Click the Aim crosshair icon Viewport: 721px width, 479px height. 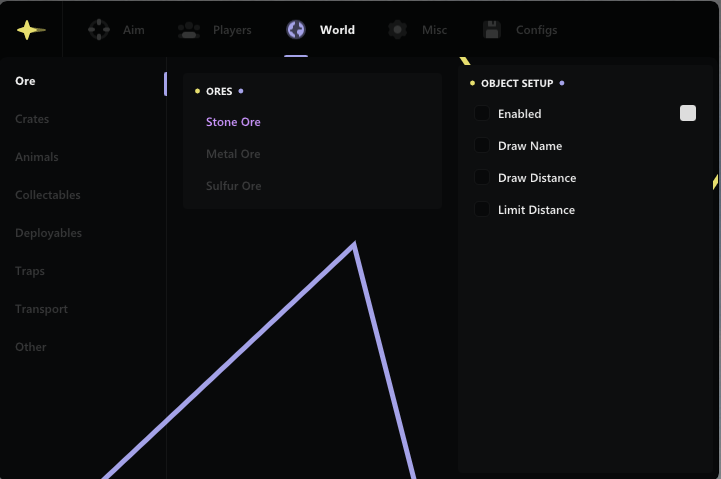pyautogui.click(x=99, y=30)
